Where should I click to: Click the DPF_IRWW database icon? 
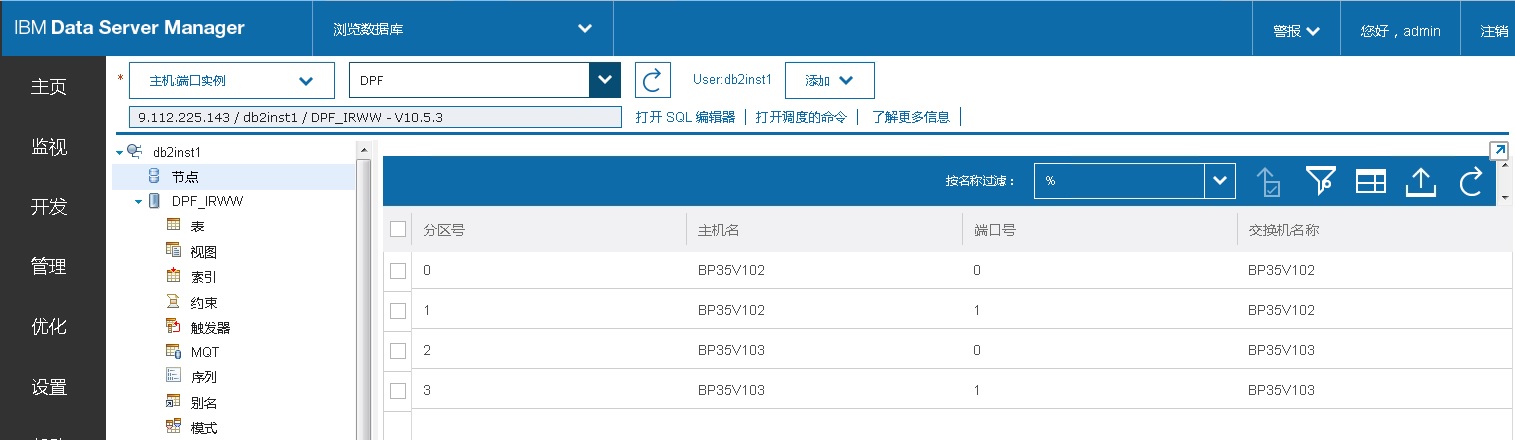(x=153, y=201)
